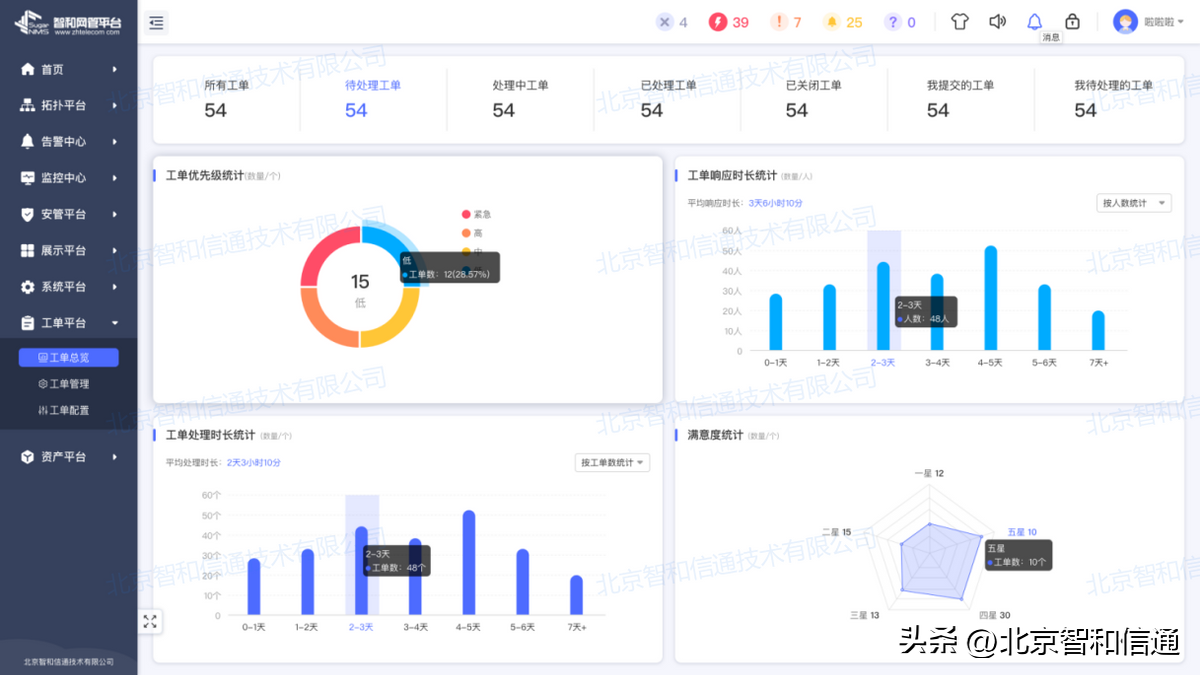Open the lock icon in top bar
The image size is (1200, 675).
tap(1072, 21)
